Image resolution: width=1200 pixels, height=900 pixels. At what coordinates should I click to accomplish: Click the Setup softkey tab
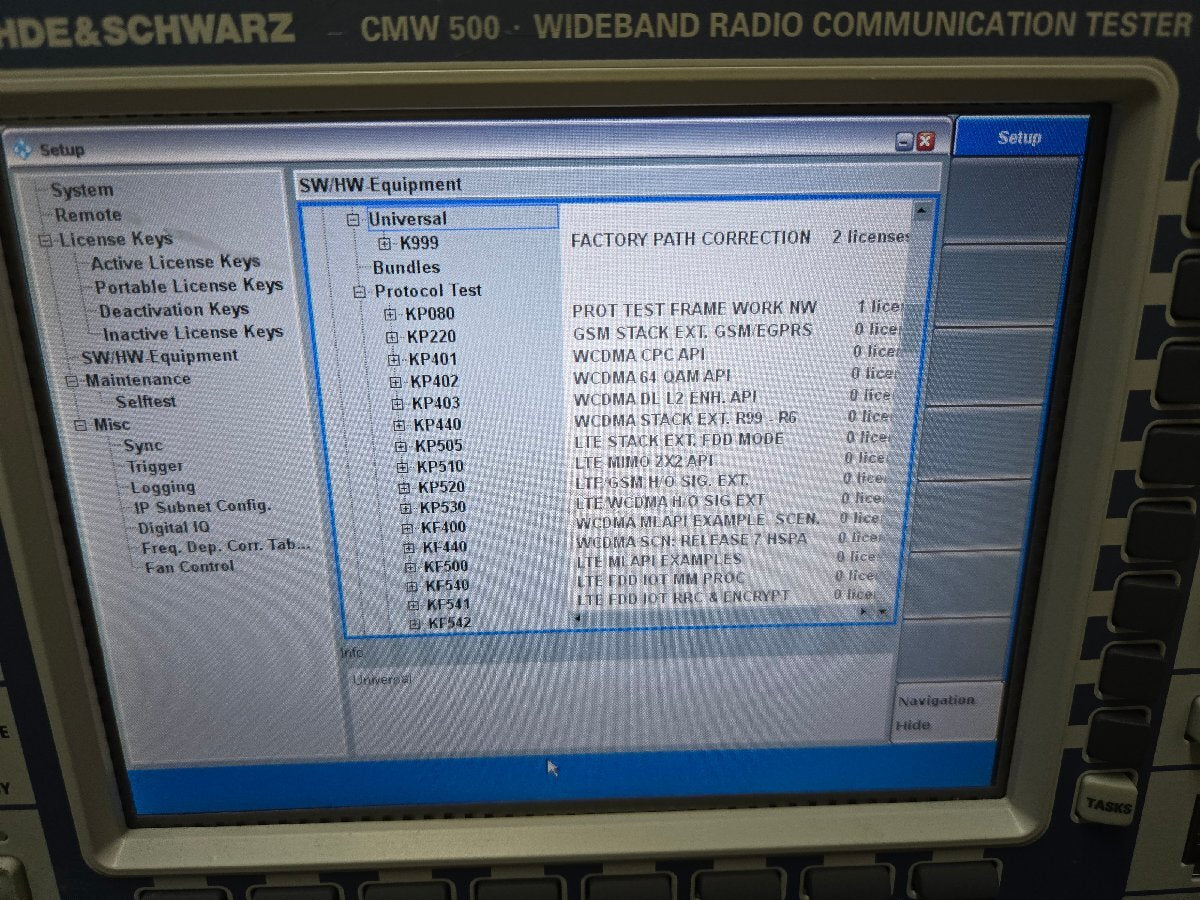[x=1020, y=137]
